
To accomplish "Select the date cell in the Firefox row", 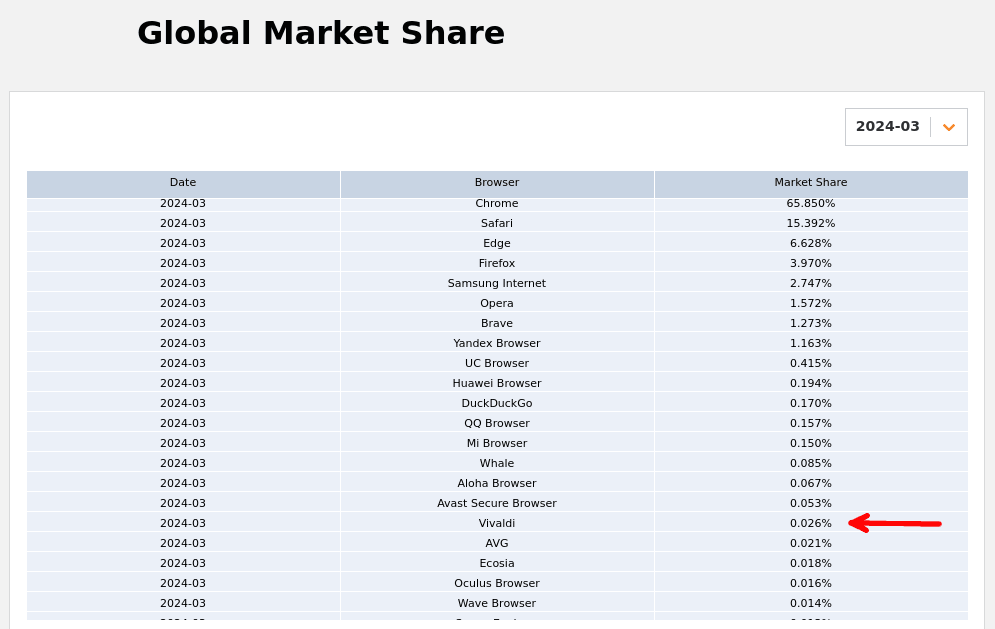I will pos(183,263).
